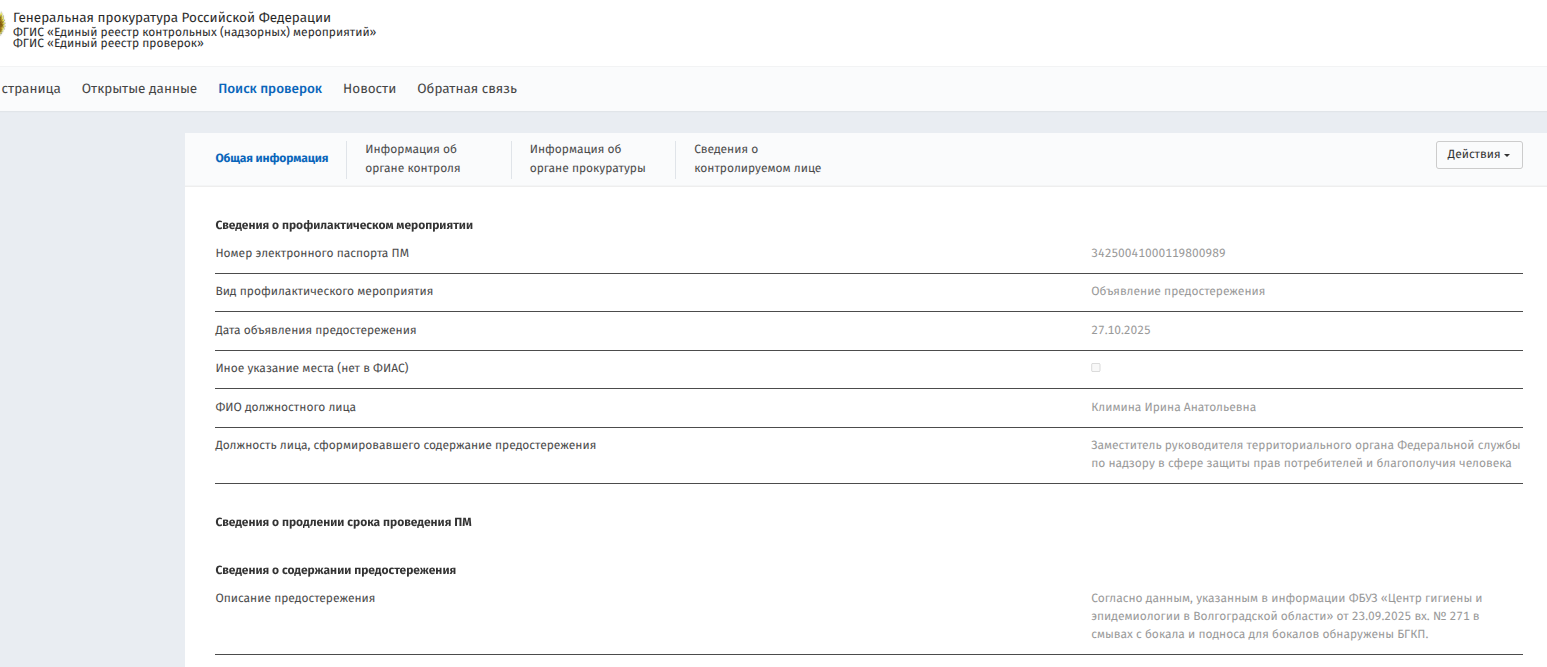Switch to Сведения о контролируемом лице tab
Image resolution: width=1547 pixels, height=667 pixels.
pos(757,158)
